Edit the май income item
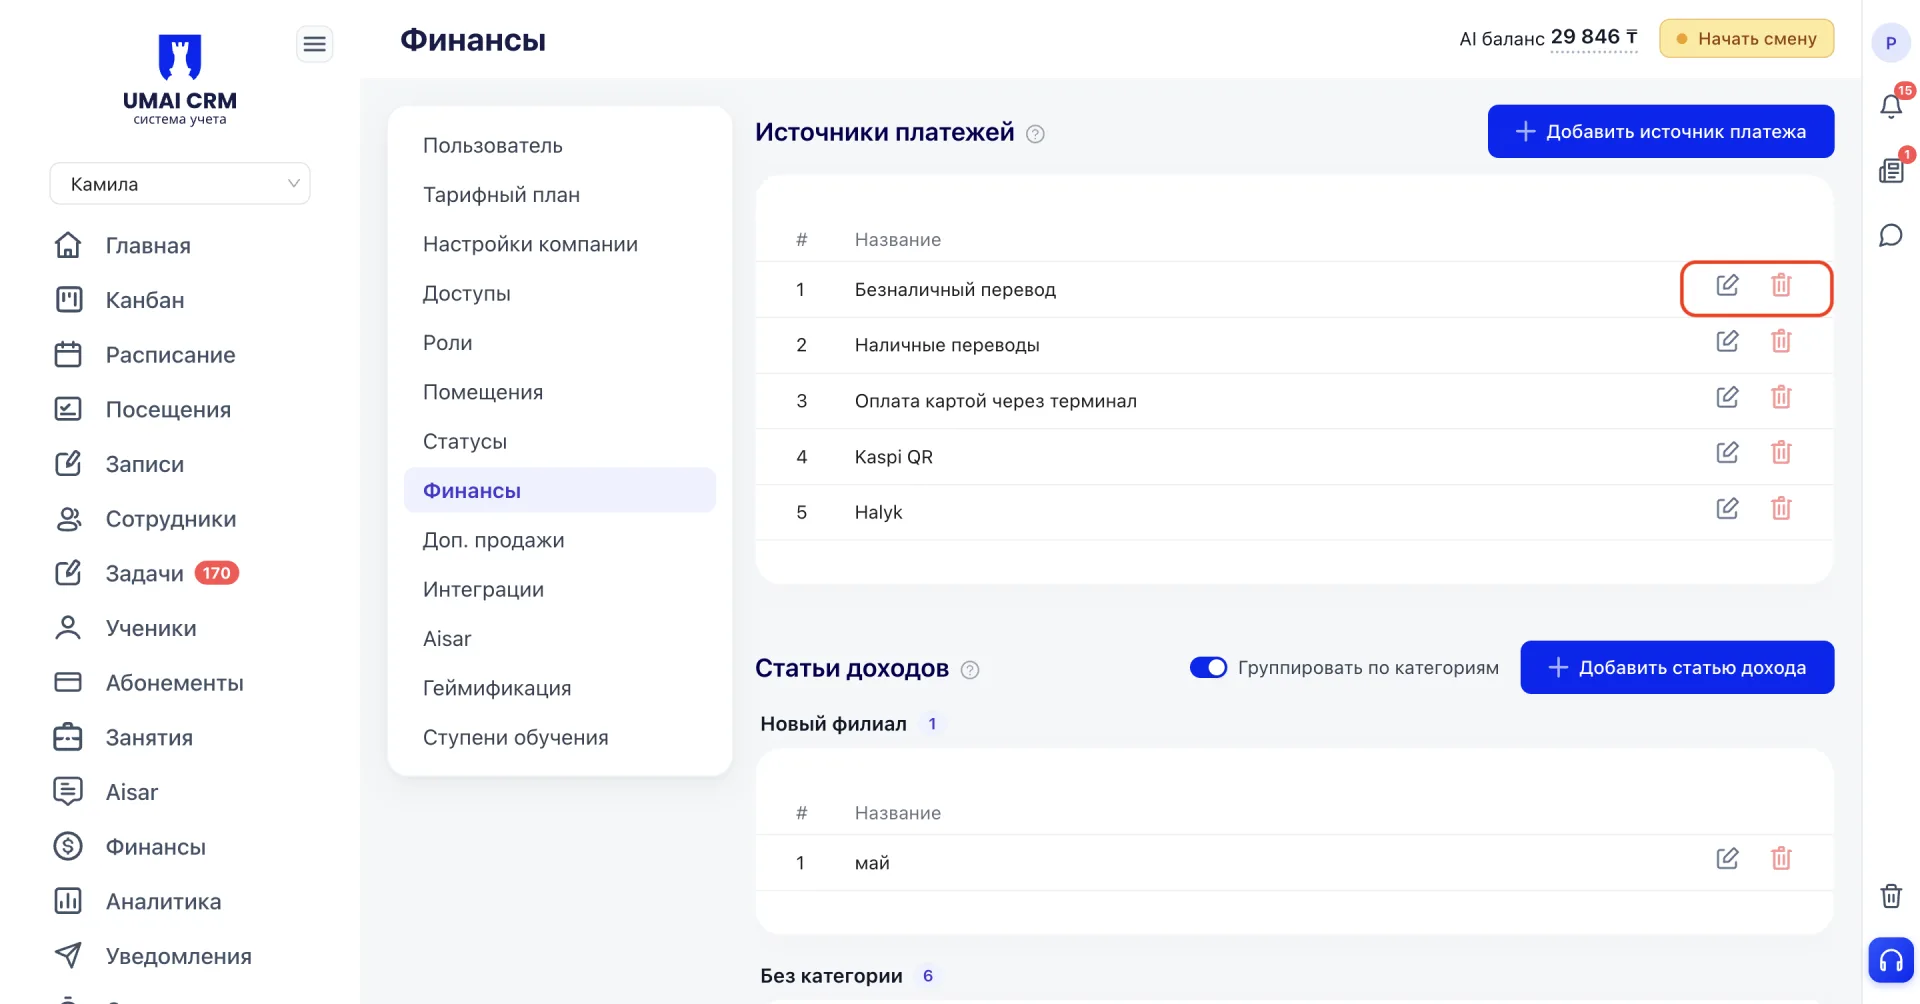This screenshot has width=1920, height=1004. click(x=1727, y=858)
